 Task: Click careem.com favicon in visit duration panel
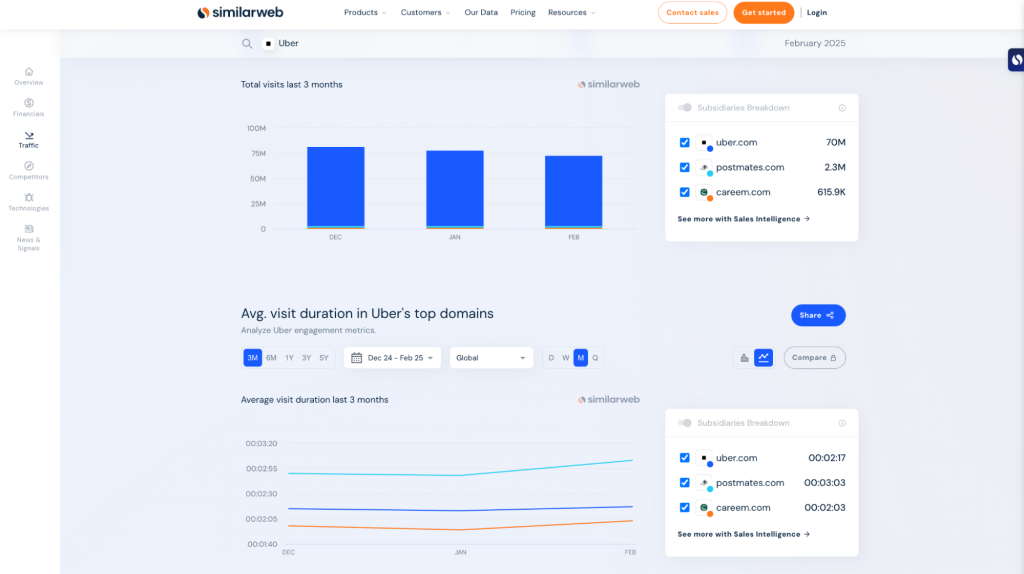tap(704, 508)
